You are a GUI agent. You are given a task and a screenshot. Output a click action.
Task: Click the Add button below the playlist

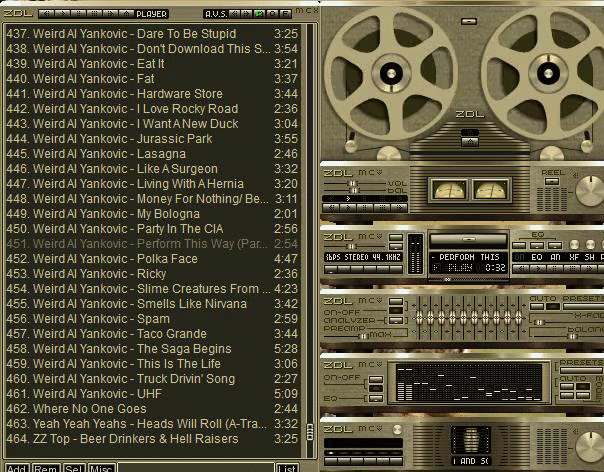(16, 468)
